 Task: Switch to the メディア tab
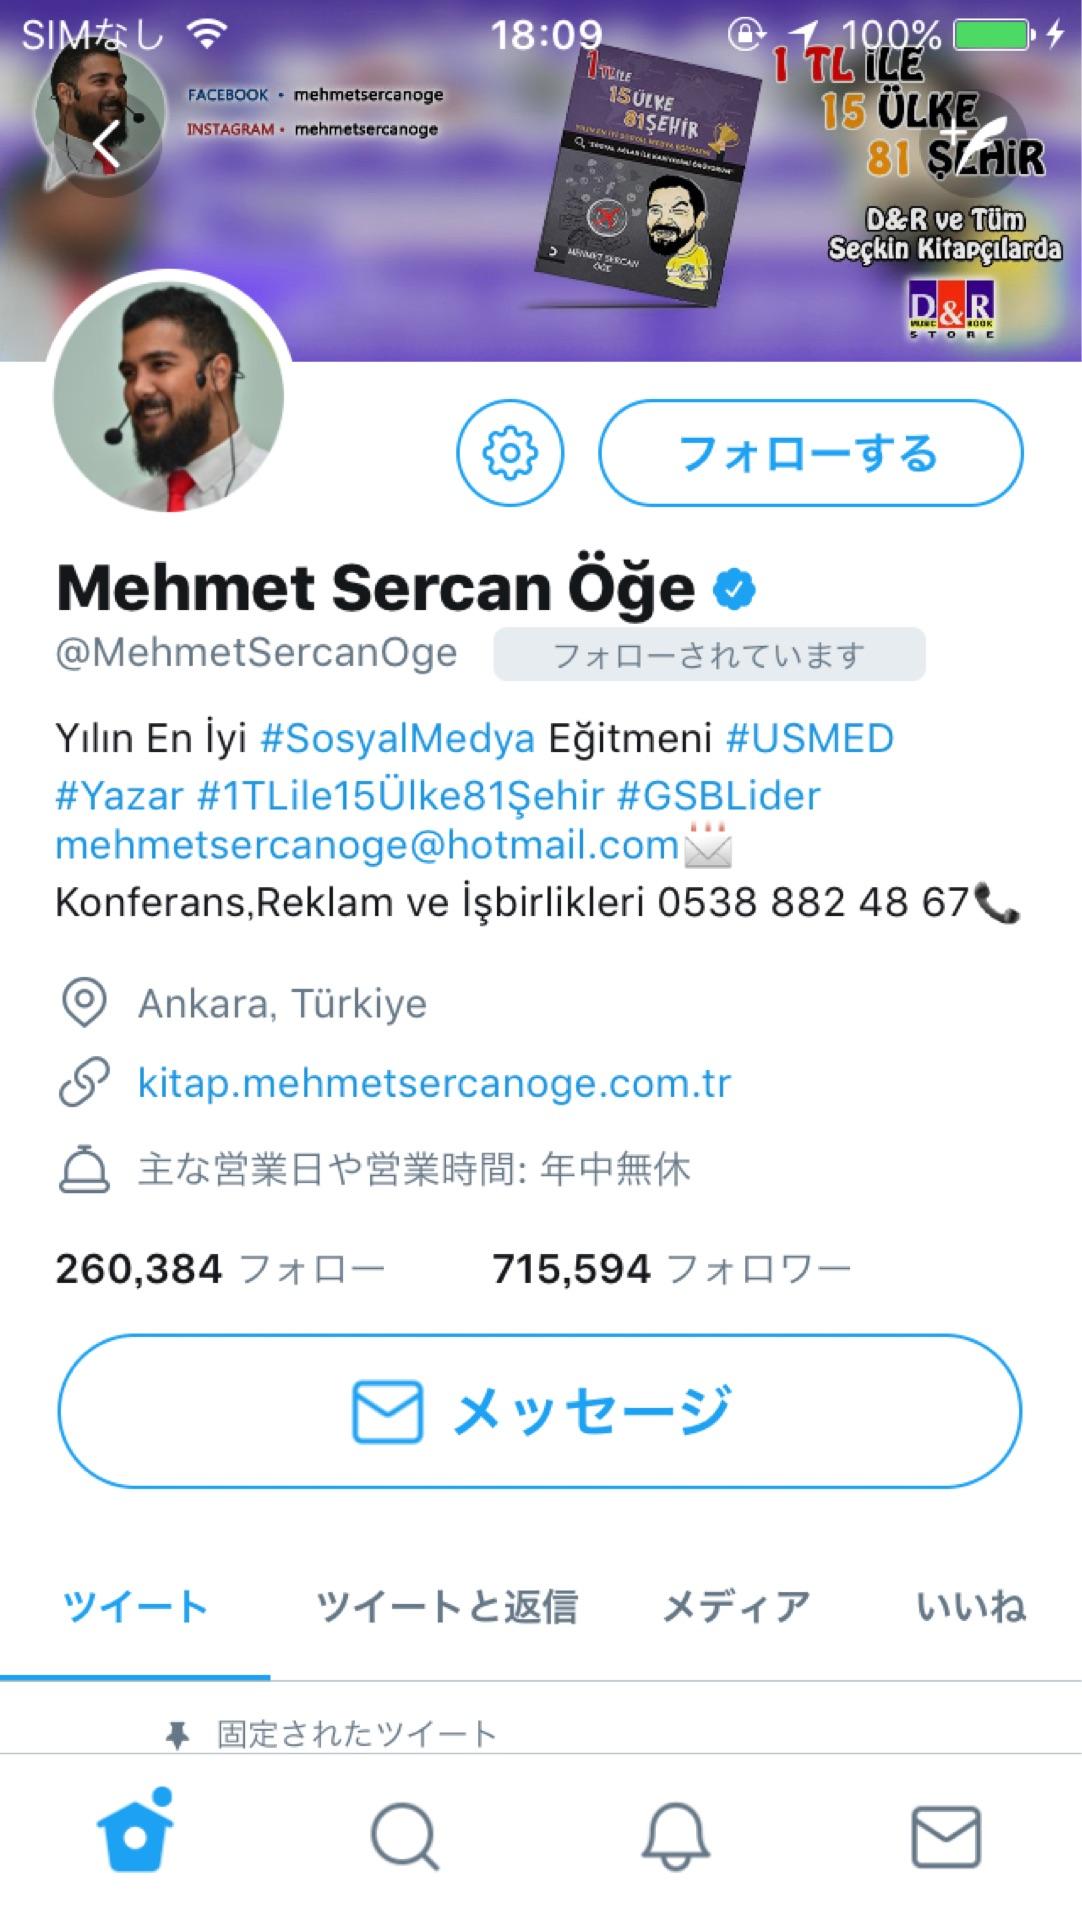736,1607
